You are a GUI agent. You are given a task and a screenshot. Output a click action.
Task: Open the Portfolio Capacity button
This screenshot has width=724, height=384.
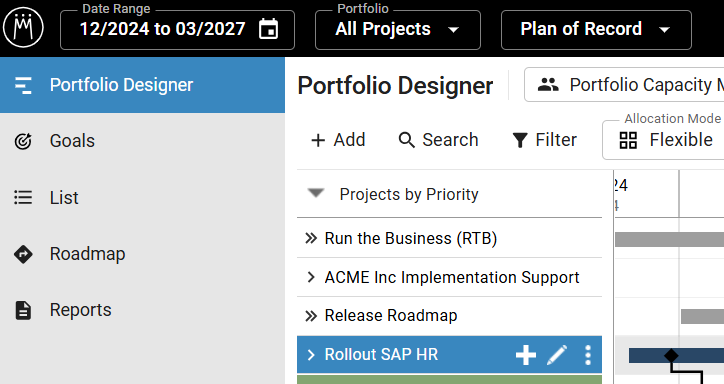(624, 85)
